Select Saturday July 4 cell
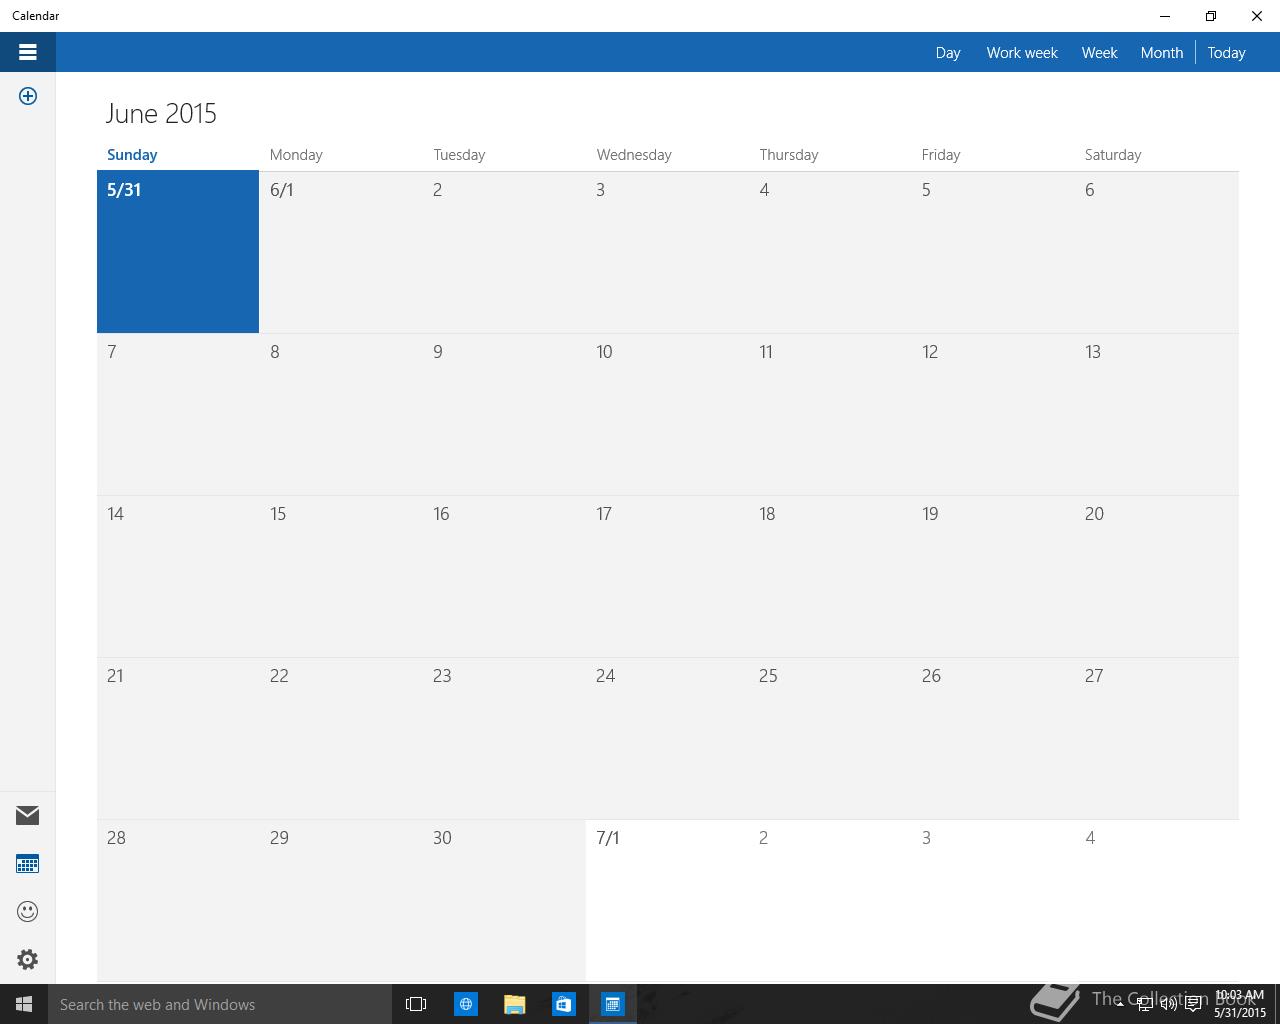The height and width of the screenshot is (1024, 1280). point(1157,901)
